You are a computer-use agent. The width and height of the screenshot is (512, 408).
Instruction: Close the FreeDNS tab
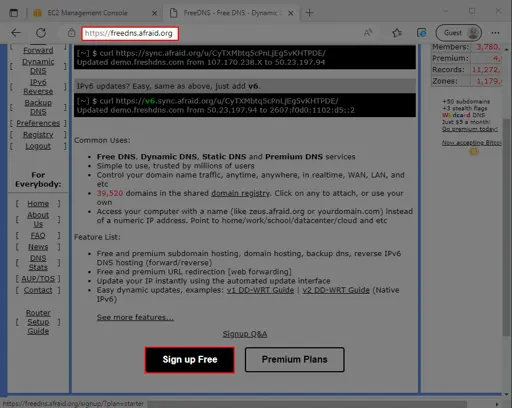pos(291,13)
